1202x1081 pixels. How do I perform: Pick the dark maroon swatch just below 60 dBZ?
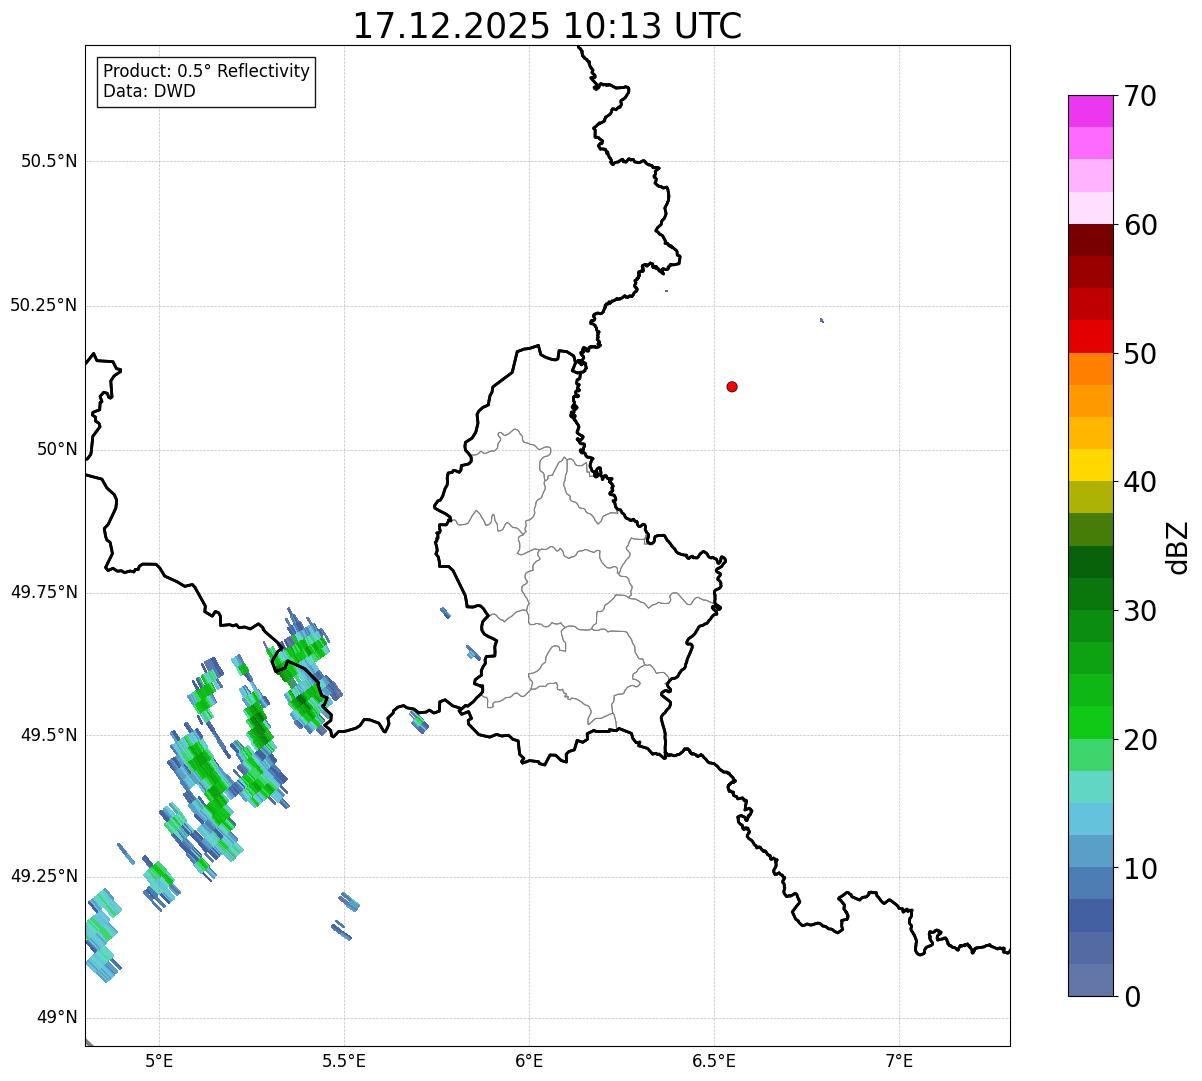click(x=1090, y=240)
